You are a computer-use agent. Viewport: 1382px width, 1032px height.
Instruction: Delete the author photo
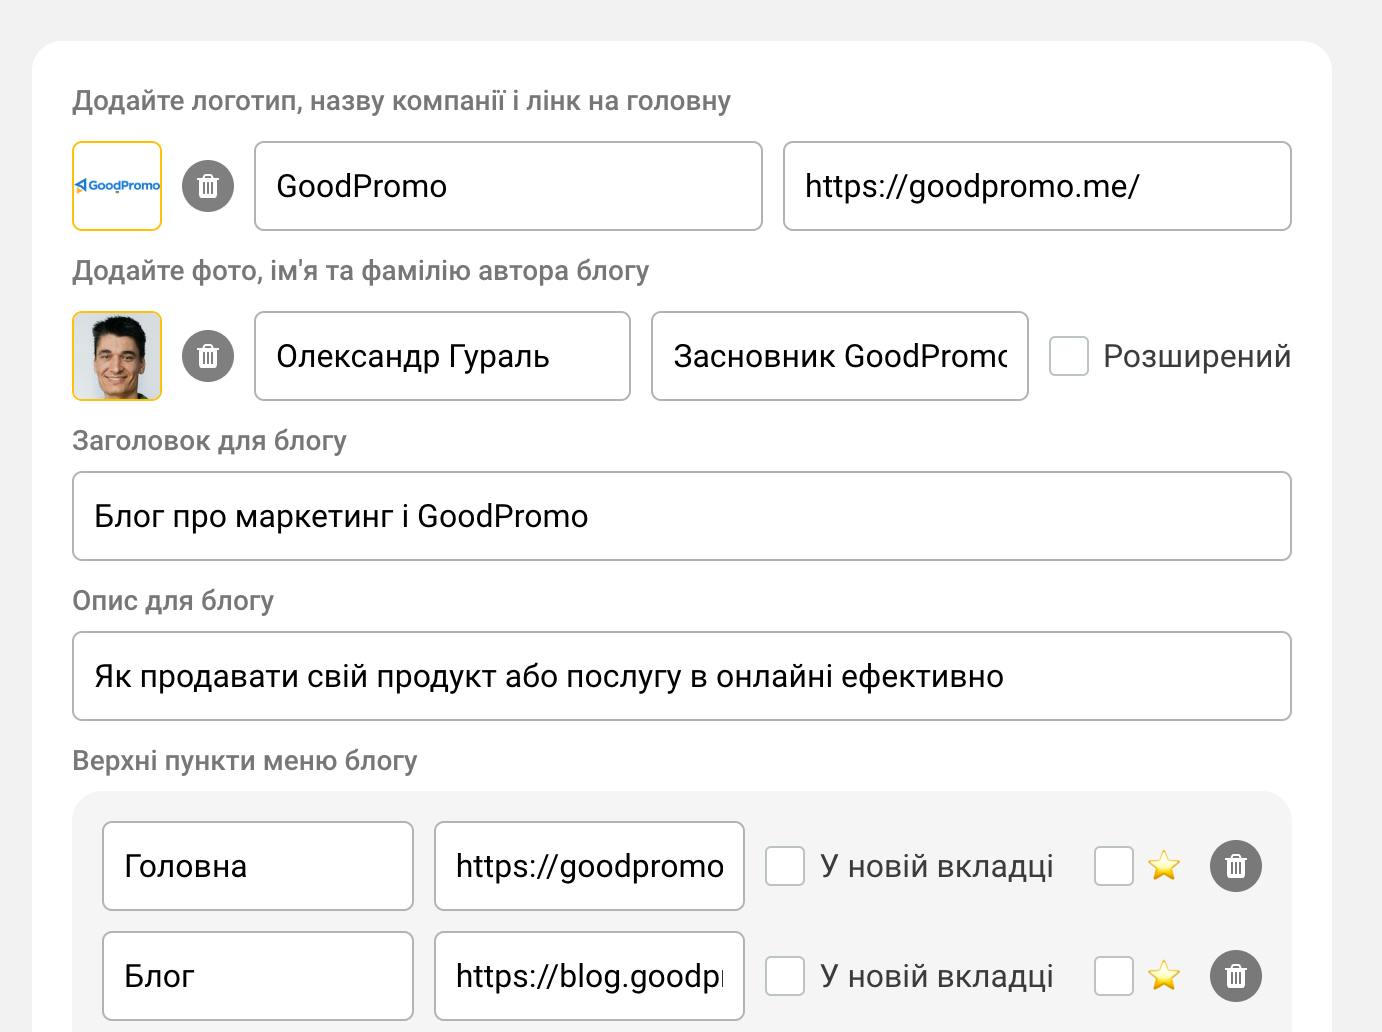[208, 356]
